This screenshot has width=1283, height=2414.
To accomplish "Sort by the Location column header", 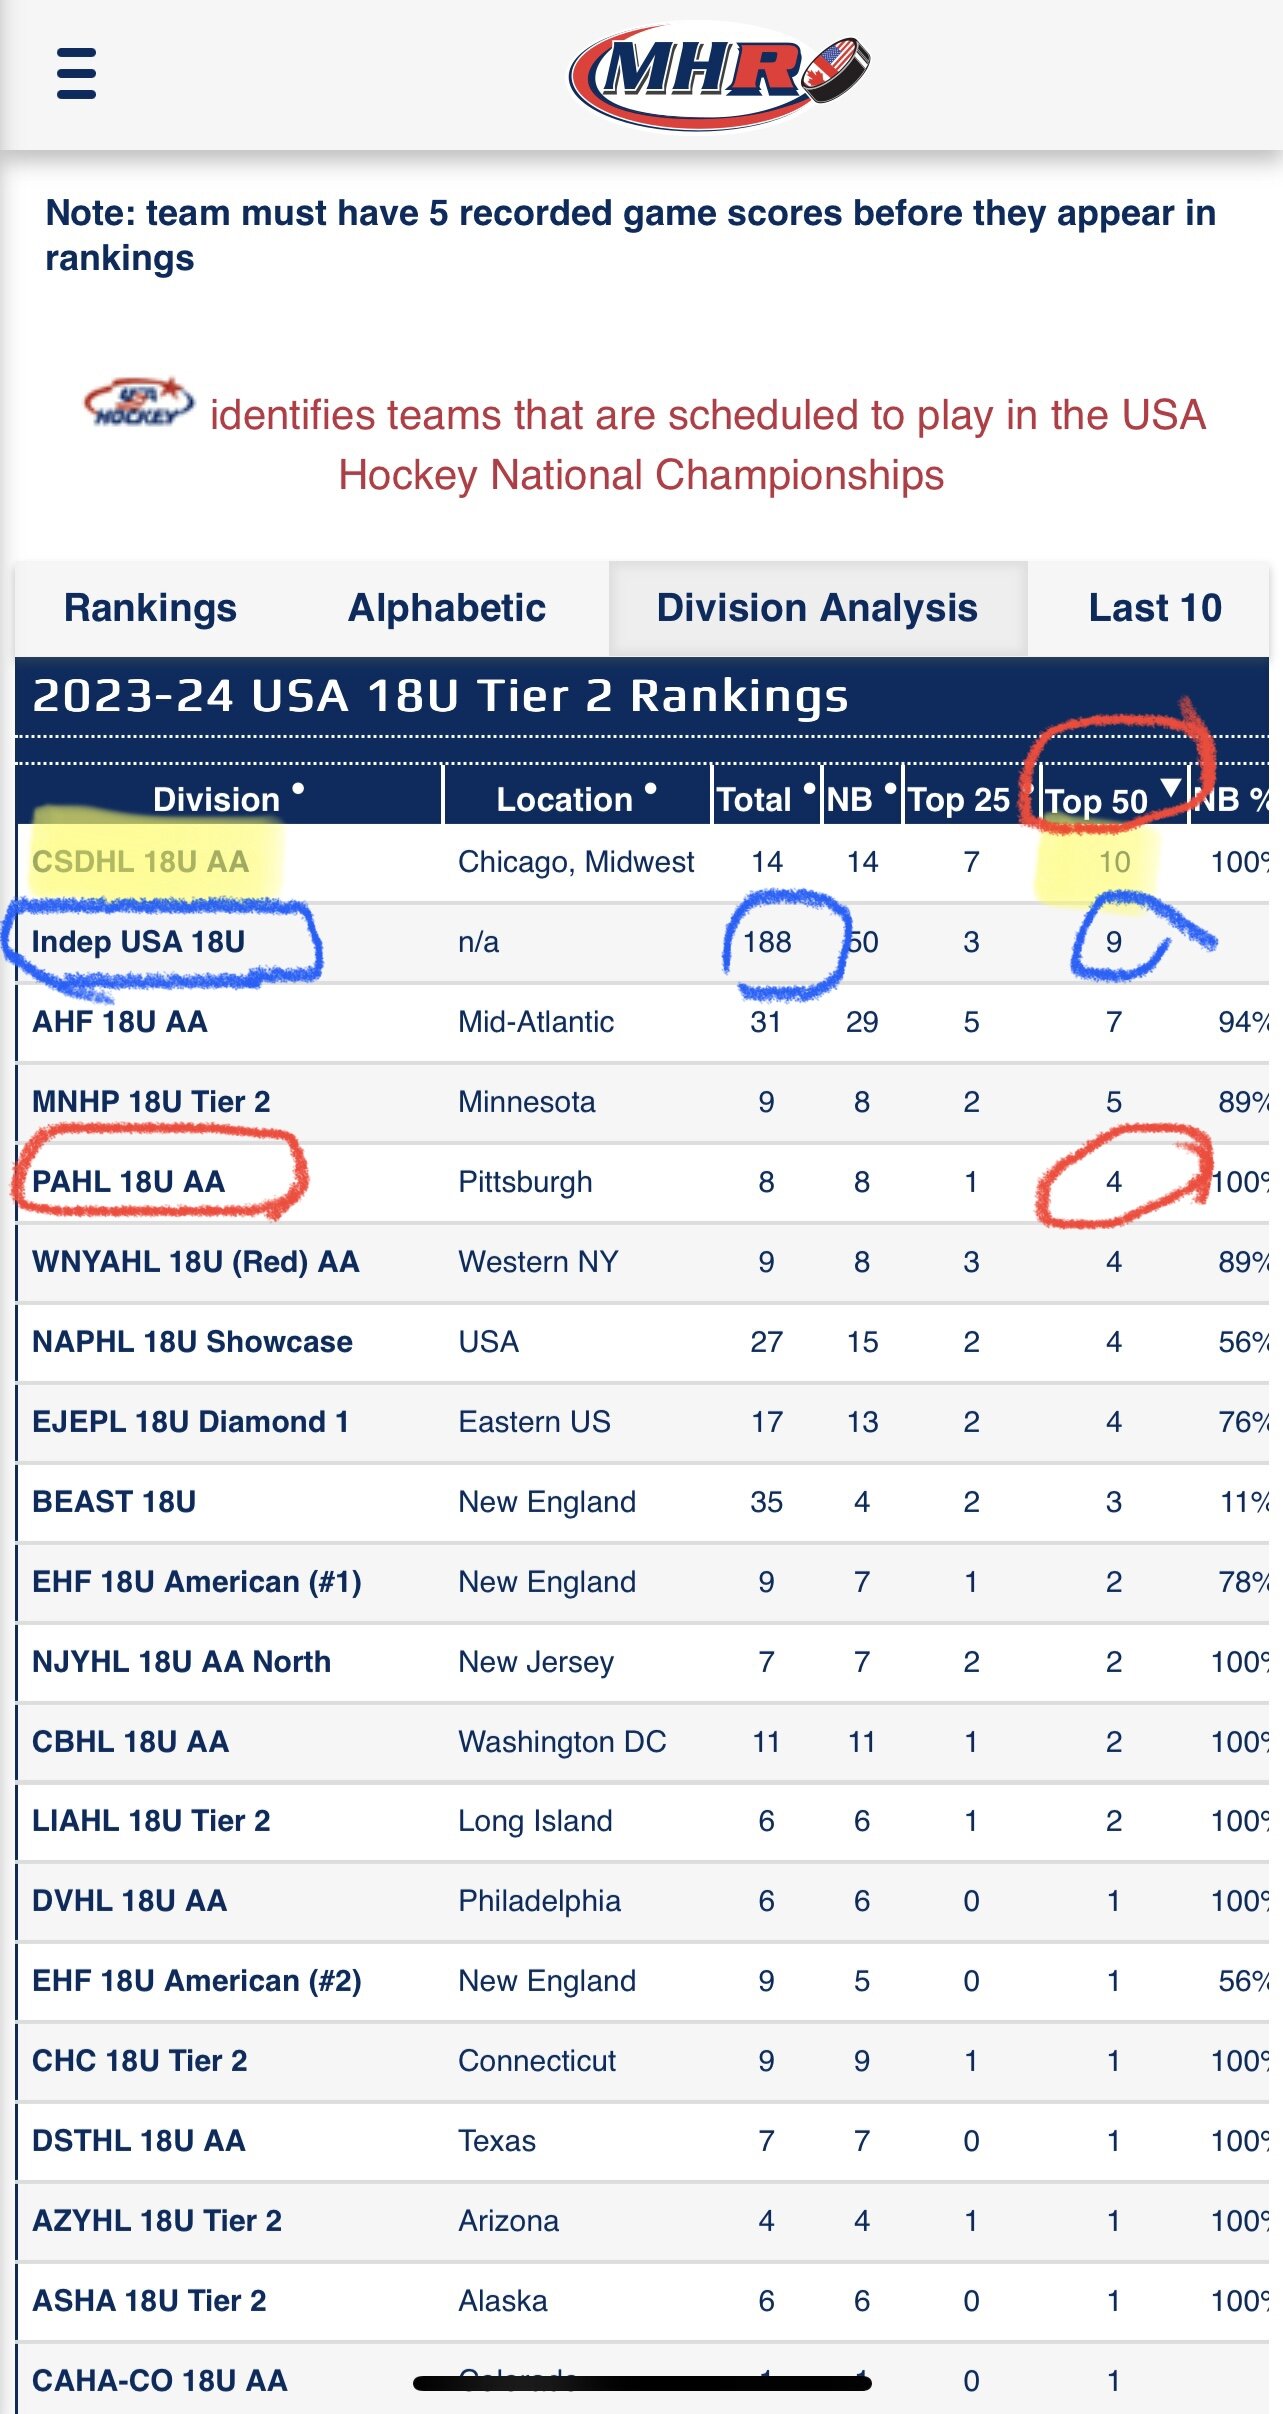I will click(577, 797).
